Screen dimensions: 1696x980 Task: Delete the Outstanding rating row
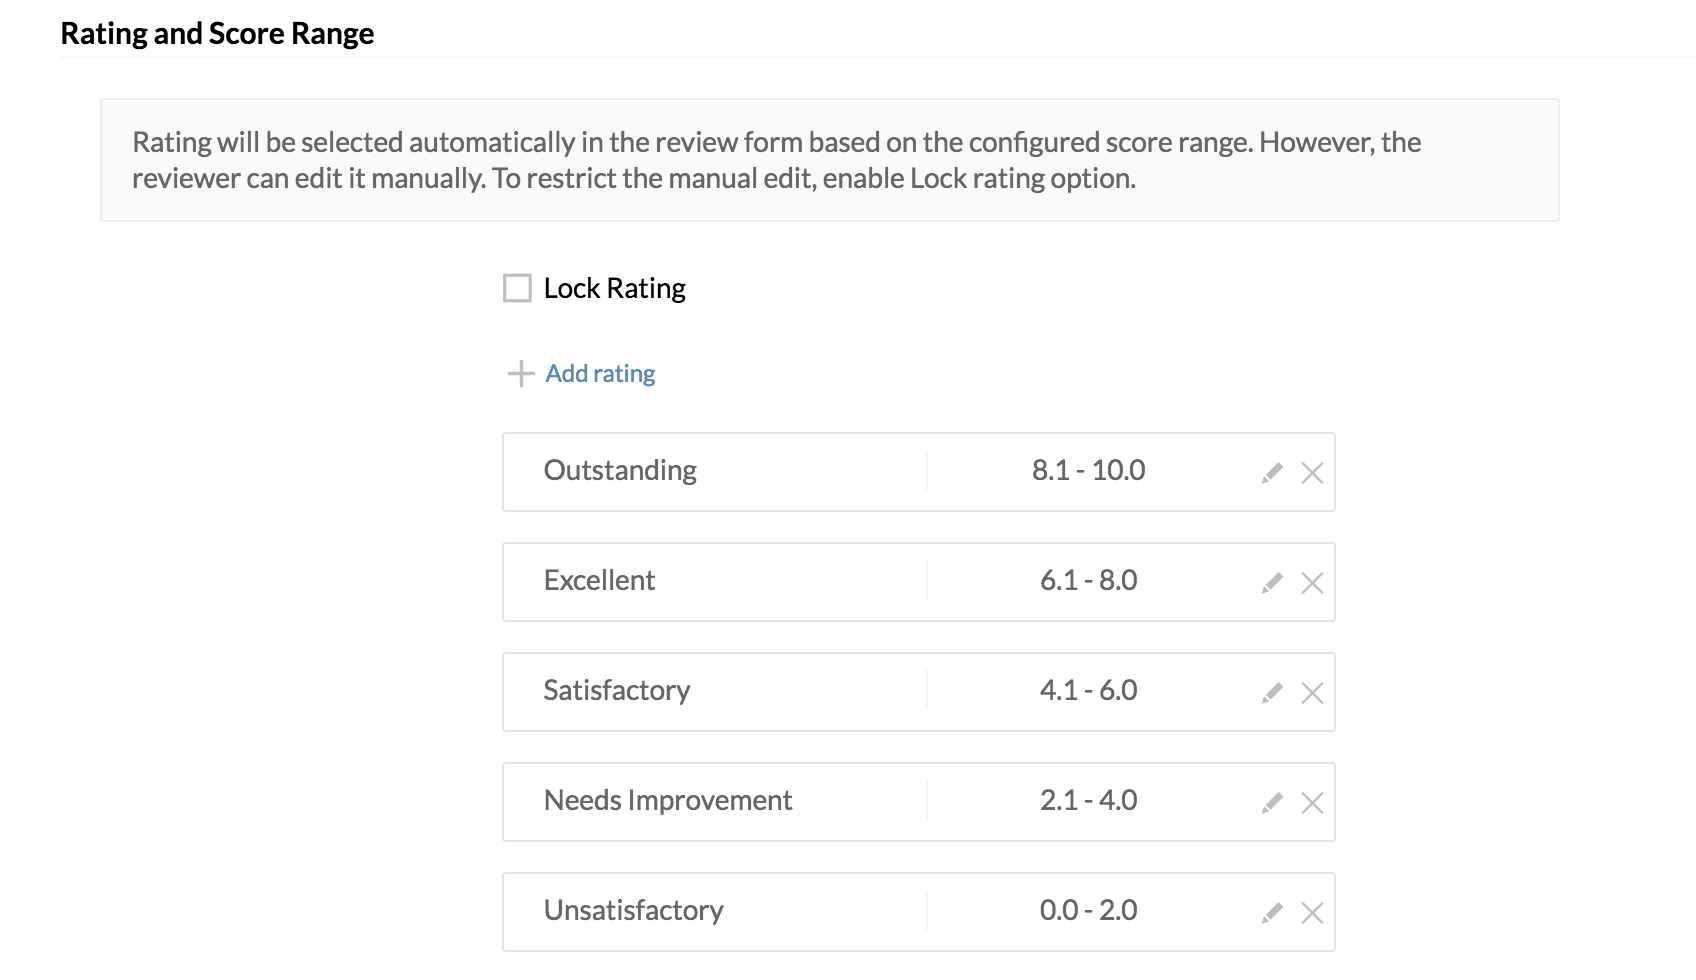click(1312, 473)
